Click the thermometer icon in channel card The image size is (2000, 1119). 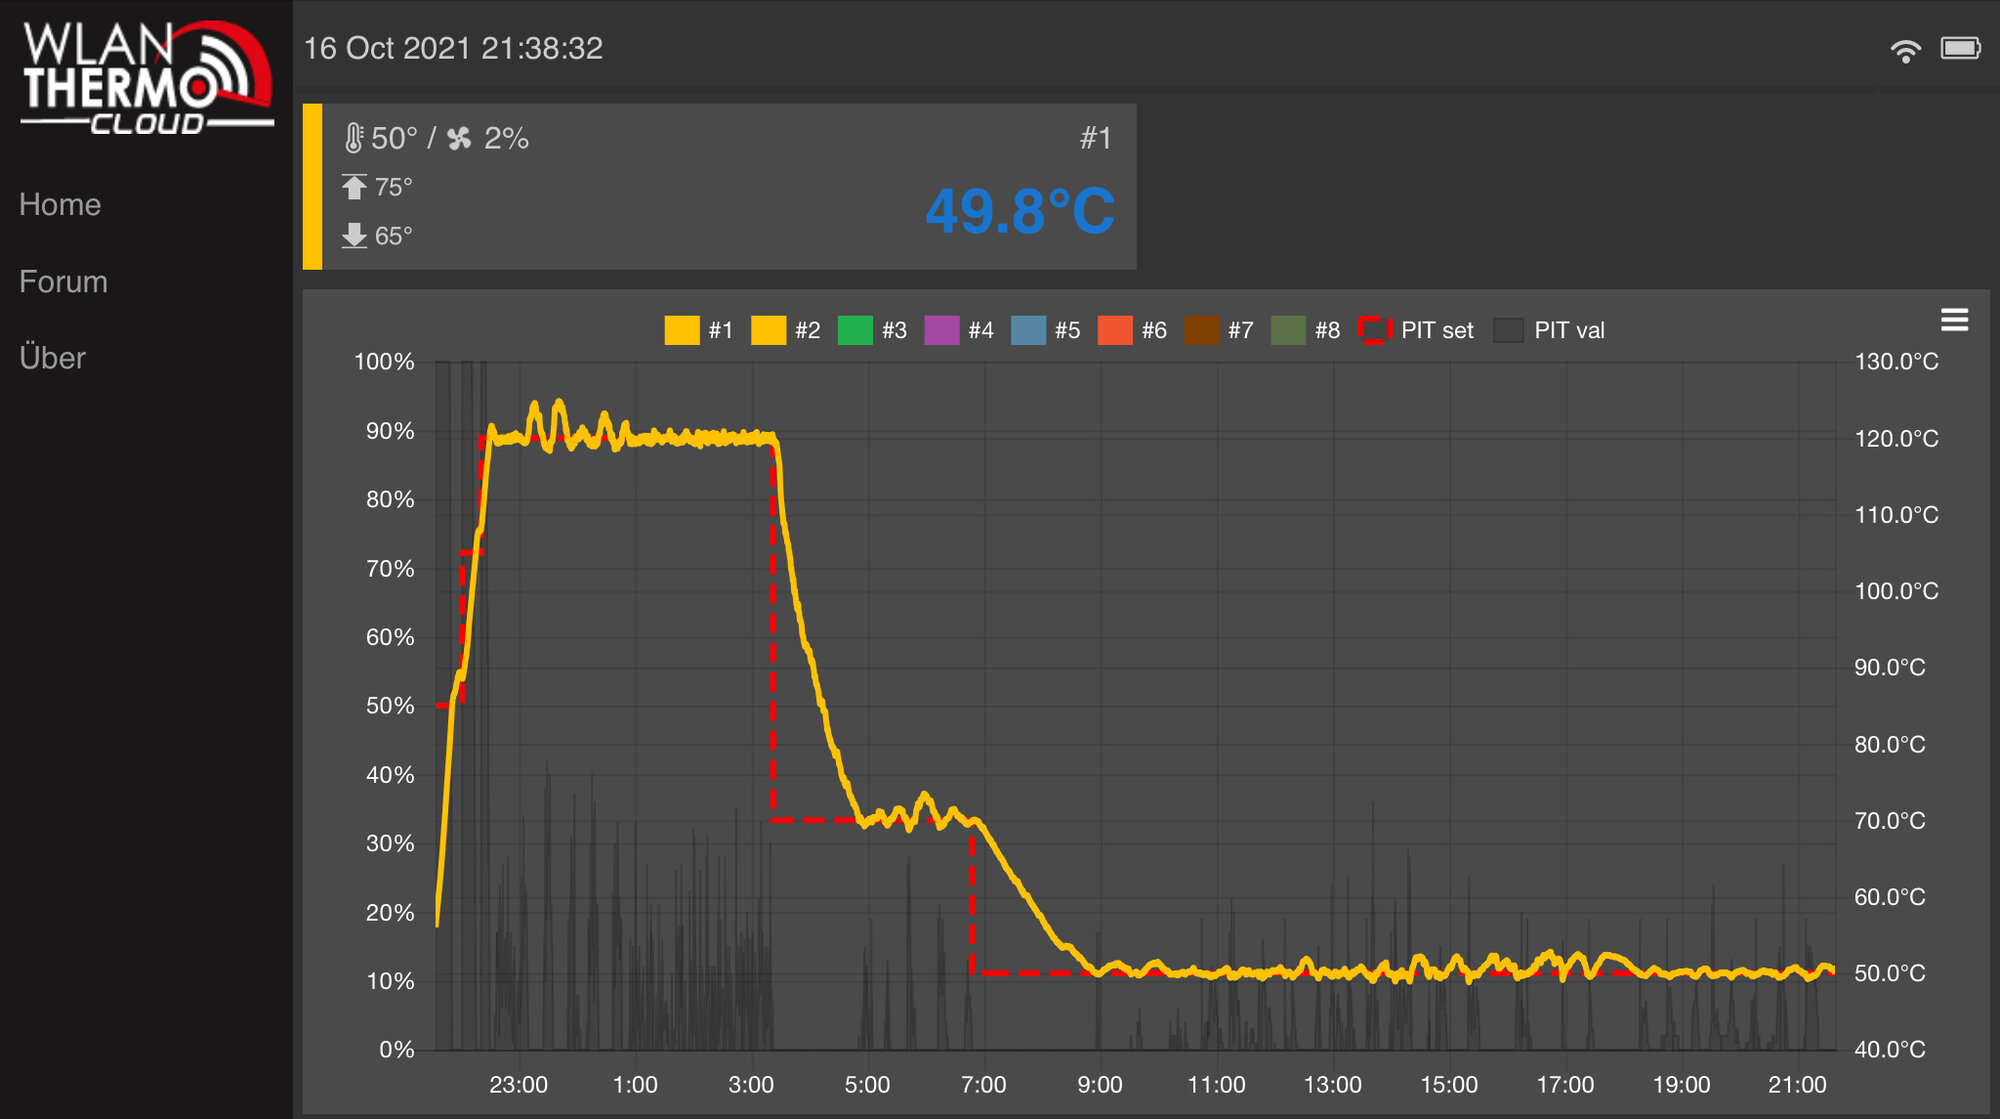click(x=354, y=138)
